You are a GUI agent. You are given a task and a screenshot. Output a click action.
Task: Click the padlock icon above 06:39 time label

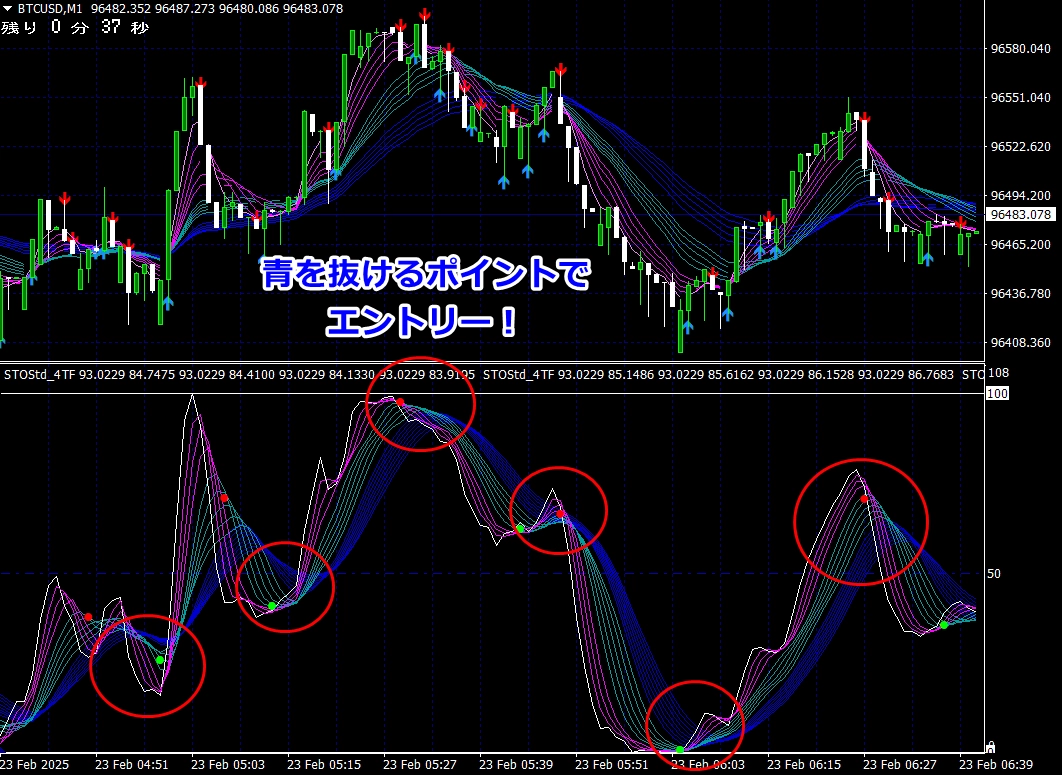click(990, 746)
